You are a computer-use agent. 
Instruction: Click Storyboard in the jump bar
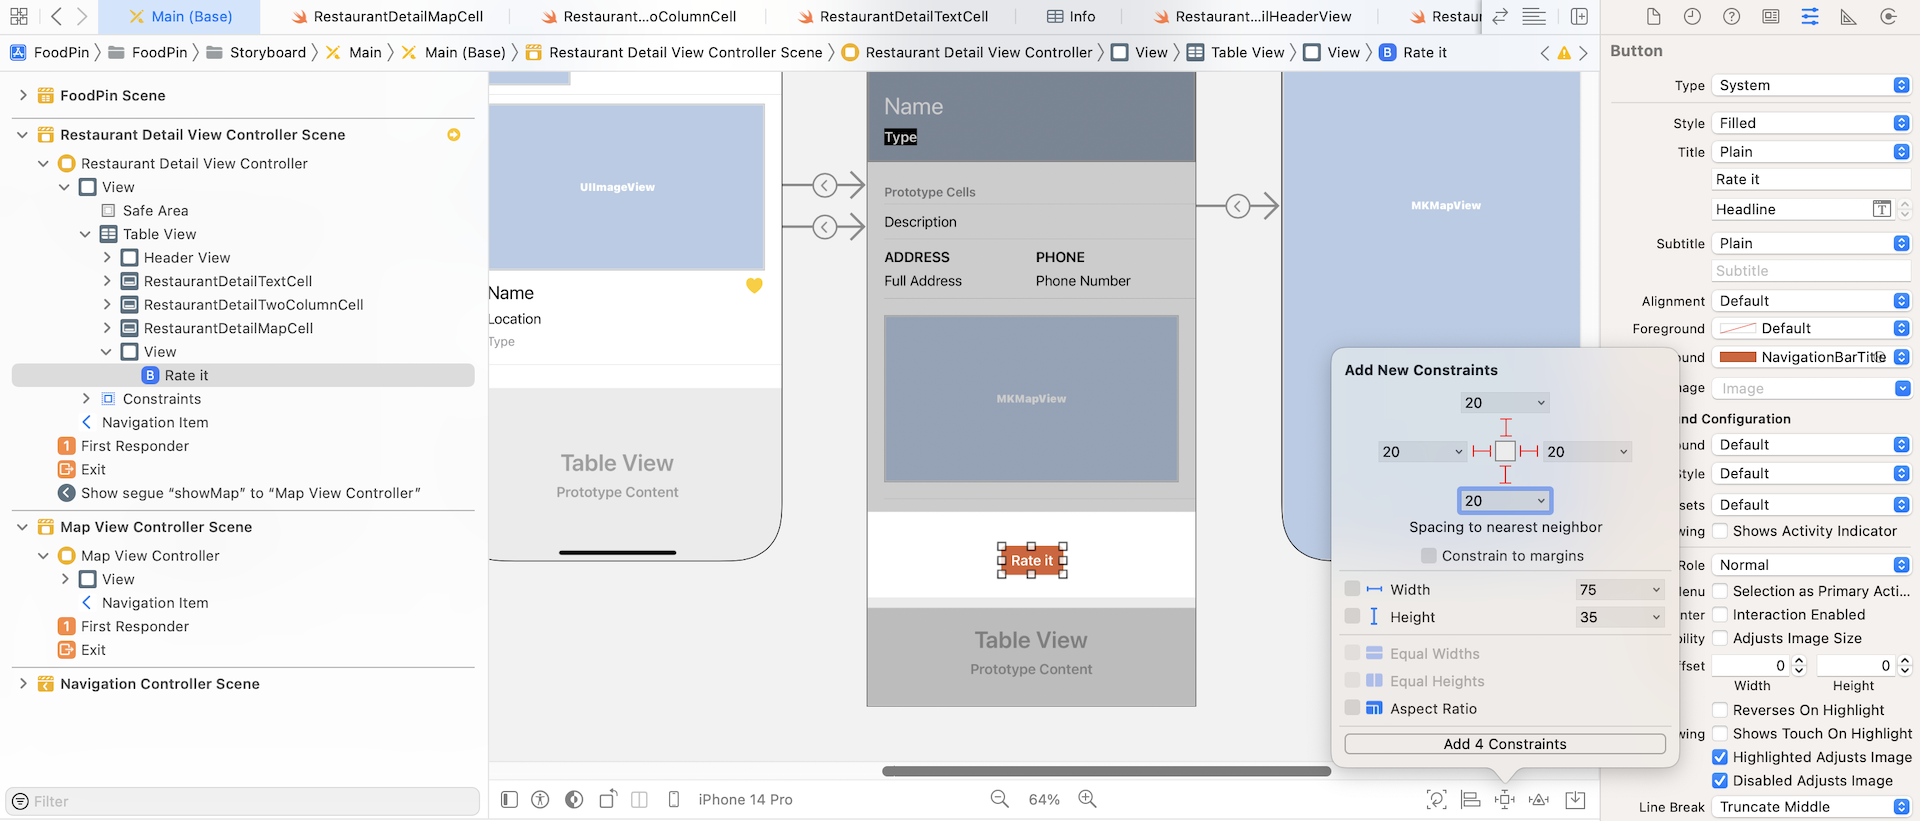point(257,53)
